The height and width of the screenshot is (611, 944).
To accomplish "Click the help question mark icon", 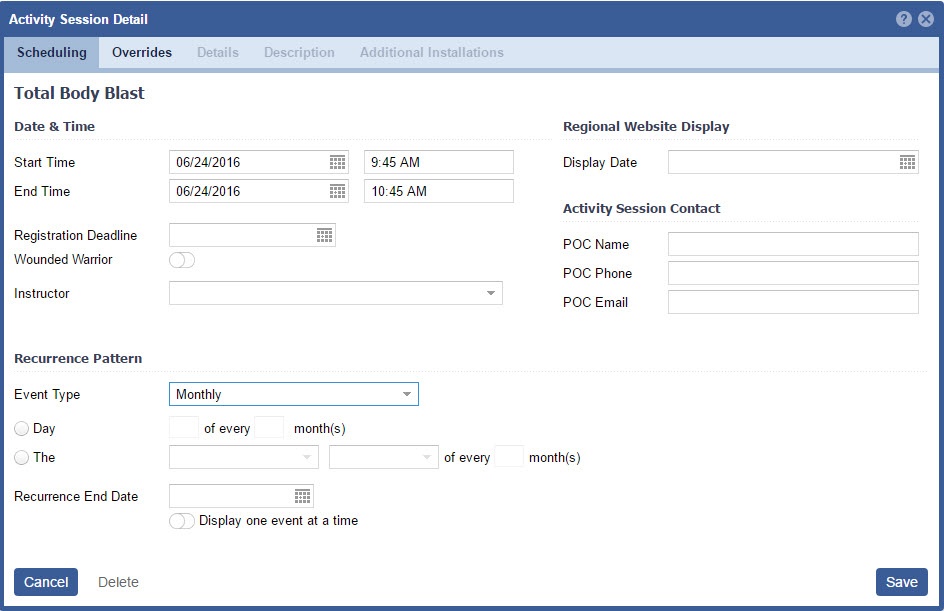I will coord(904,19).
